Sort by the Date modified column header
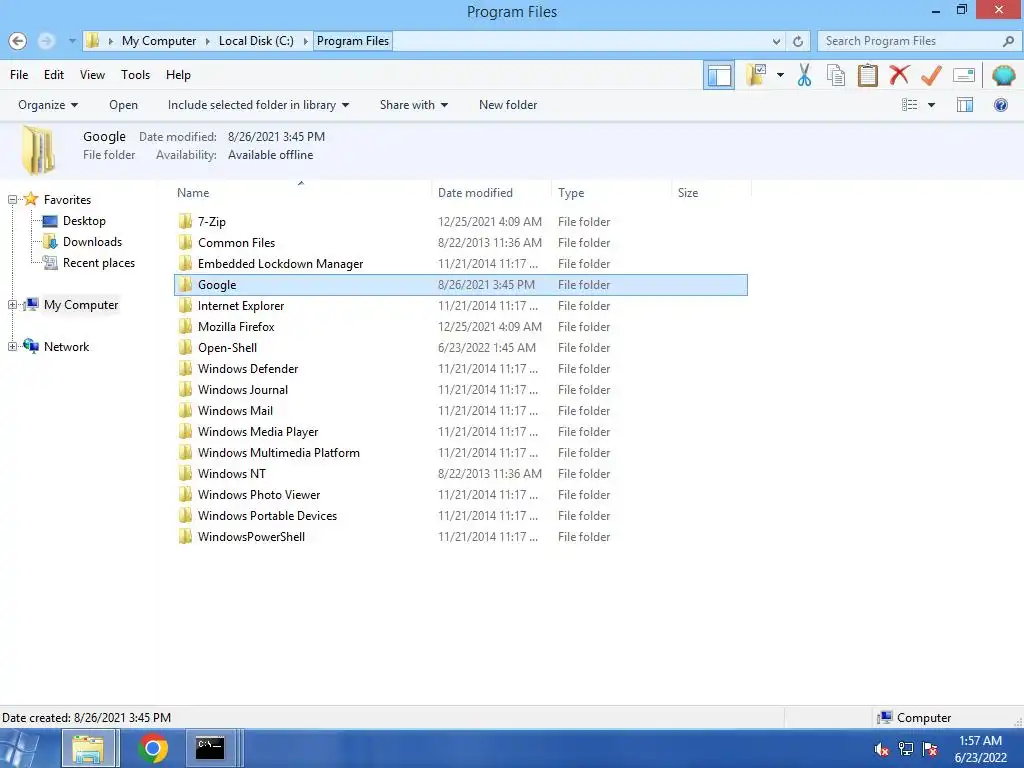 (x=491, y=193)
